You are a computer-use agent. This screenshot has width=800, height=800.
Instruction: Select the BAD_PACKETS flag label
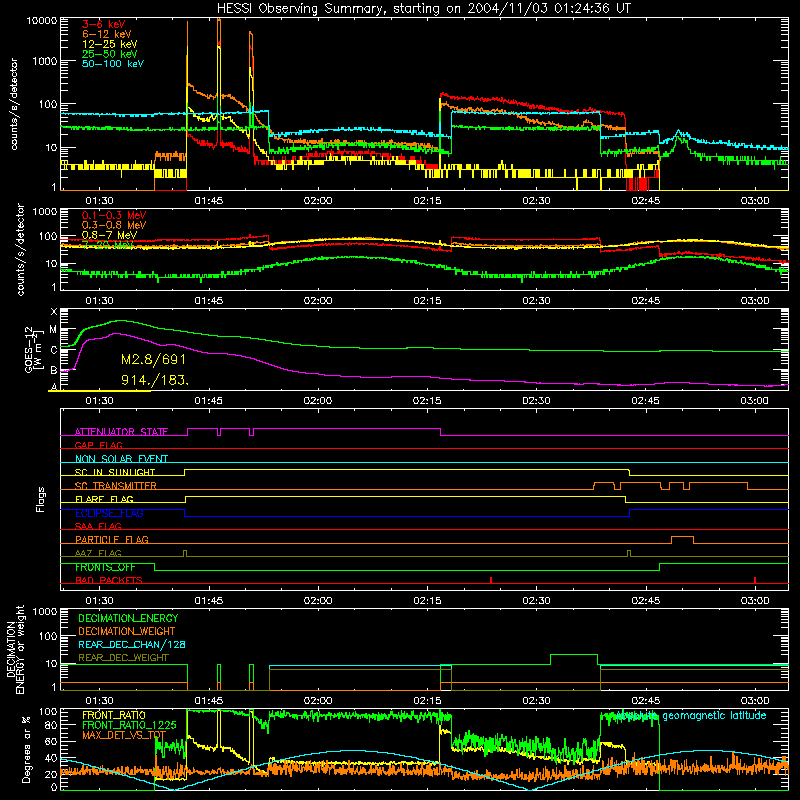(109, 581)
